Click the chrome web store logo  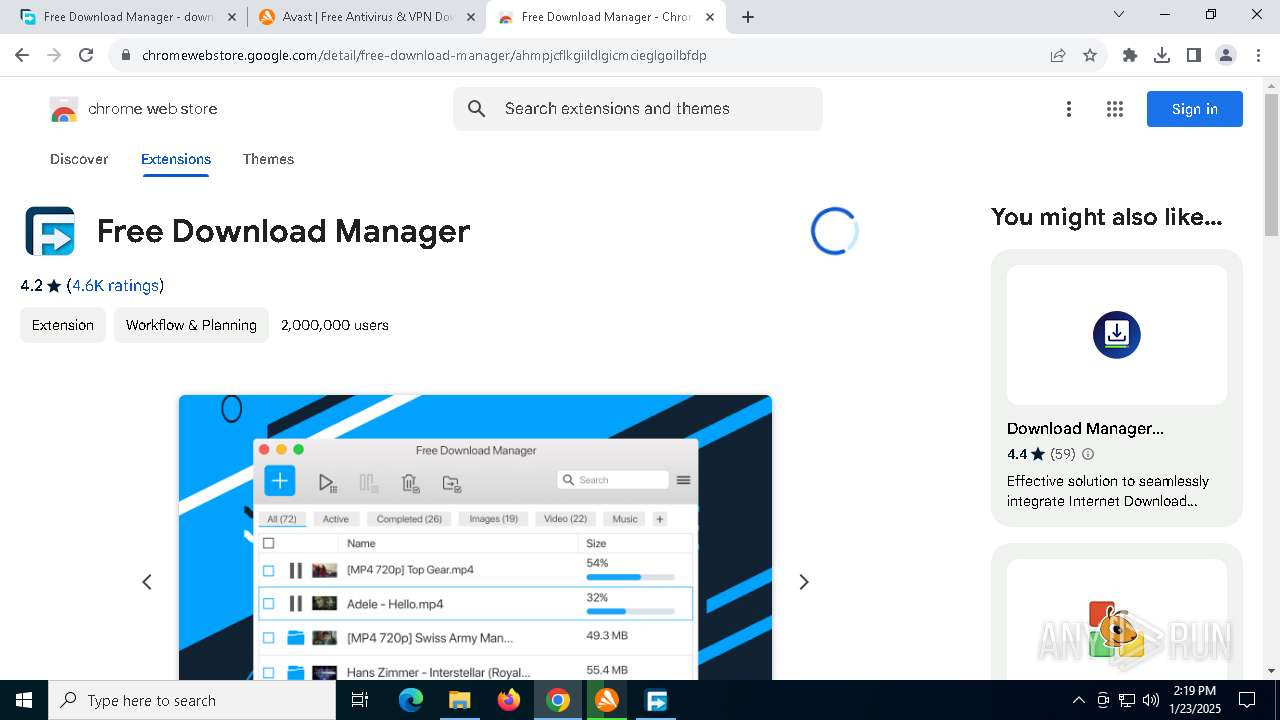coord(134,109)
